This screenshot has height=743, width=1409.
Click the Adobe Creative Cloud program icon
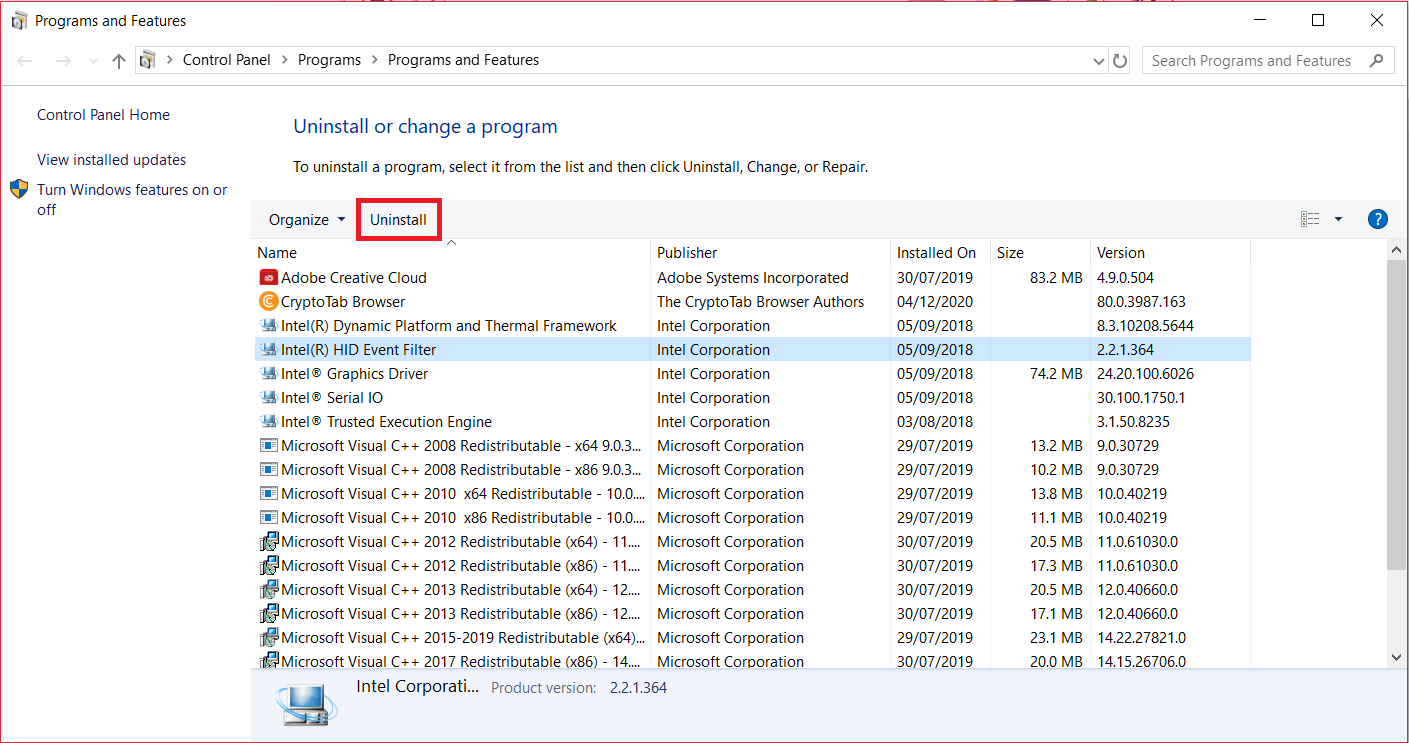(268, 278)
